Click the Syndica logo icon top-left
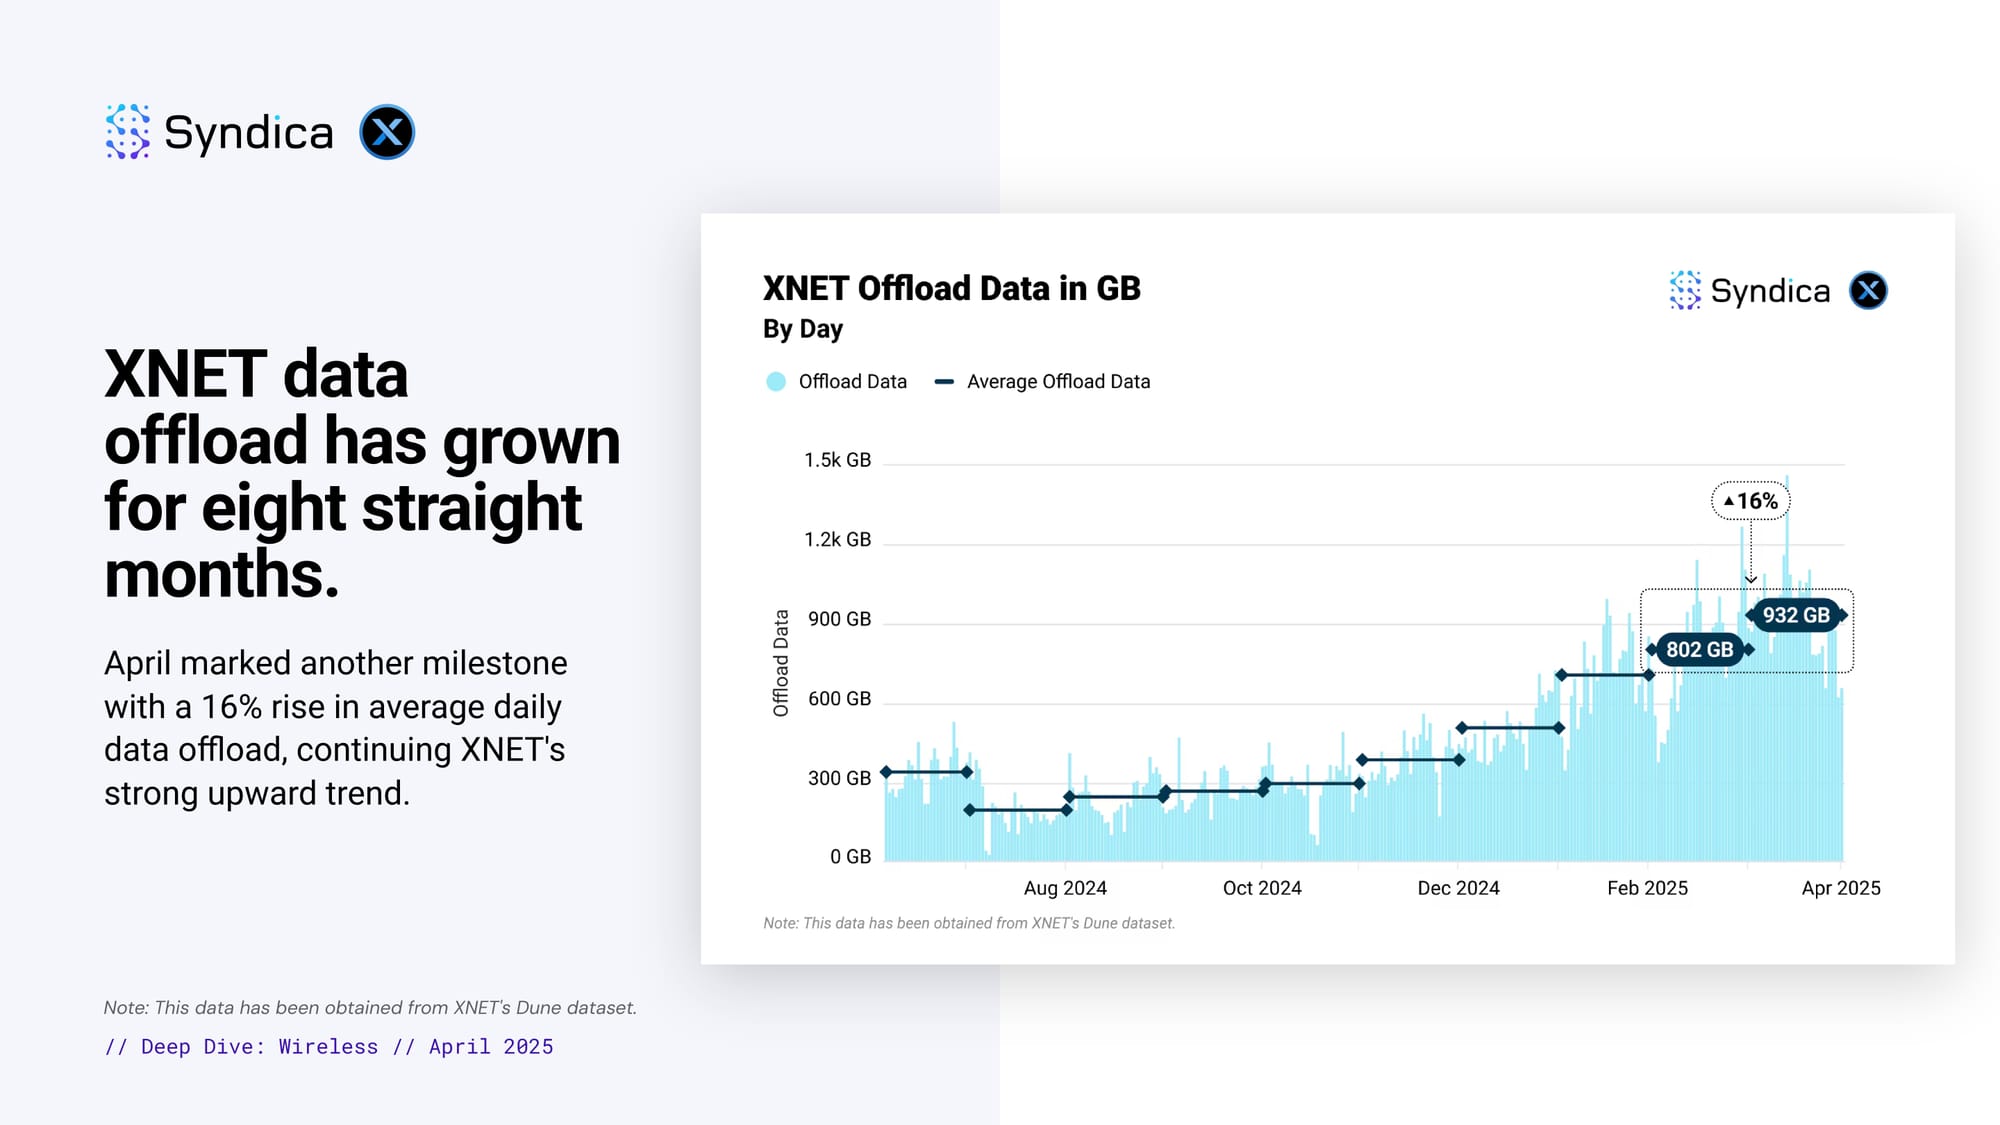 127,132
